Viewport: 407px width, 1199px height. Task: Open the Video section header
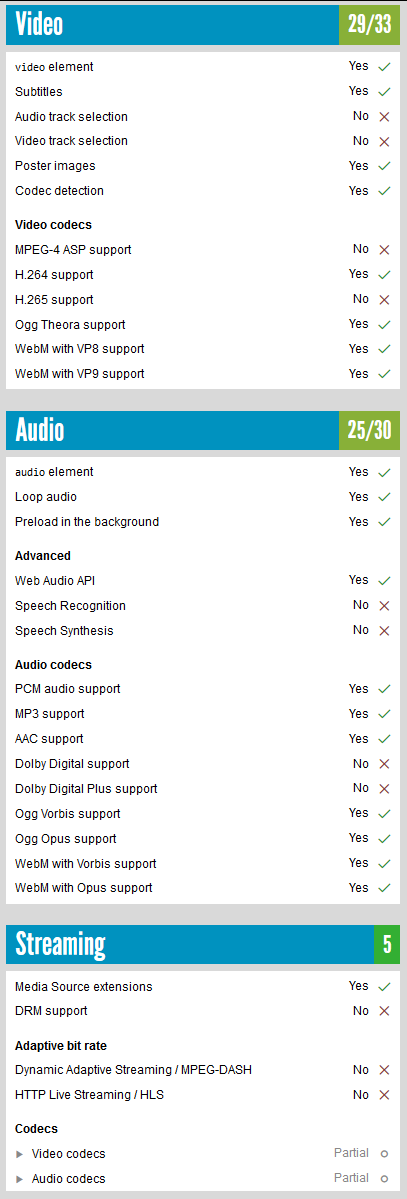click(173, 24)
